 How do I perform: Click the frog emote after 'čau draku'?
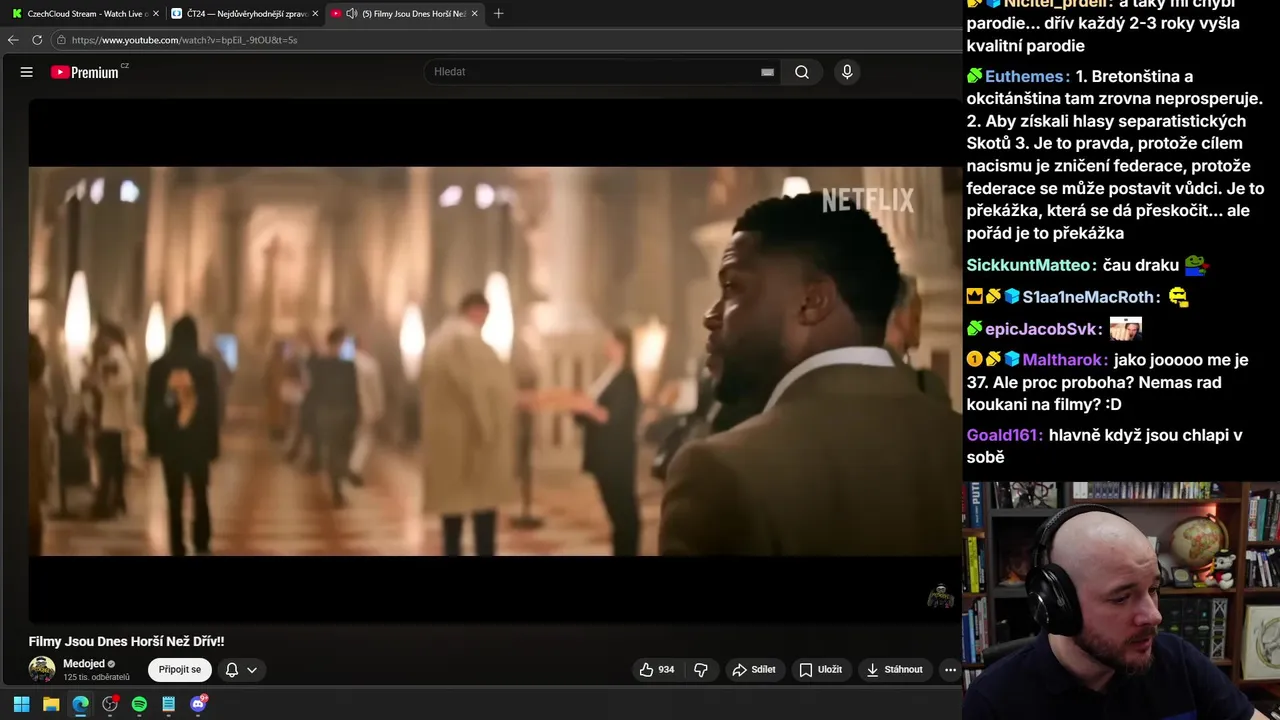[x=1196, y=265]
